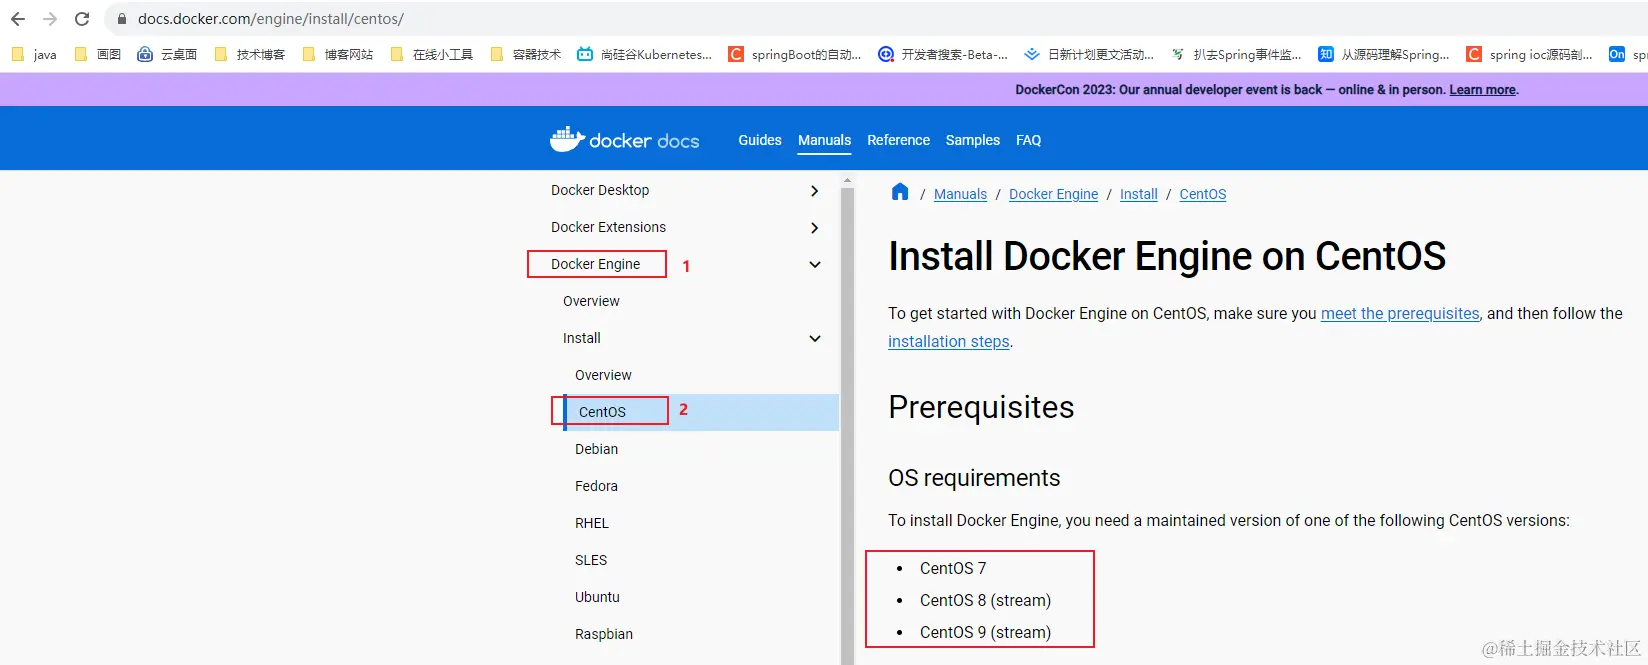
Task: Select Install item in sidebar
Action: tap(582, 338)
